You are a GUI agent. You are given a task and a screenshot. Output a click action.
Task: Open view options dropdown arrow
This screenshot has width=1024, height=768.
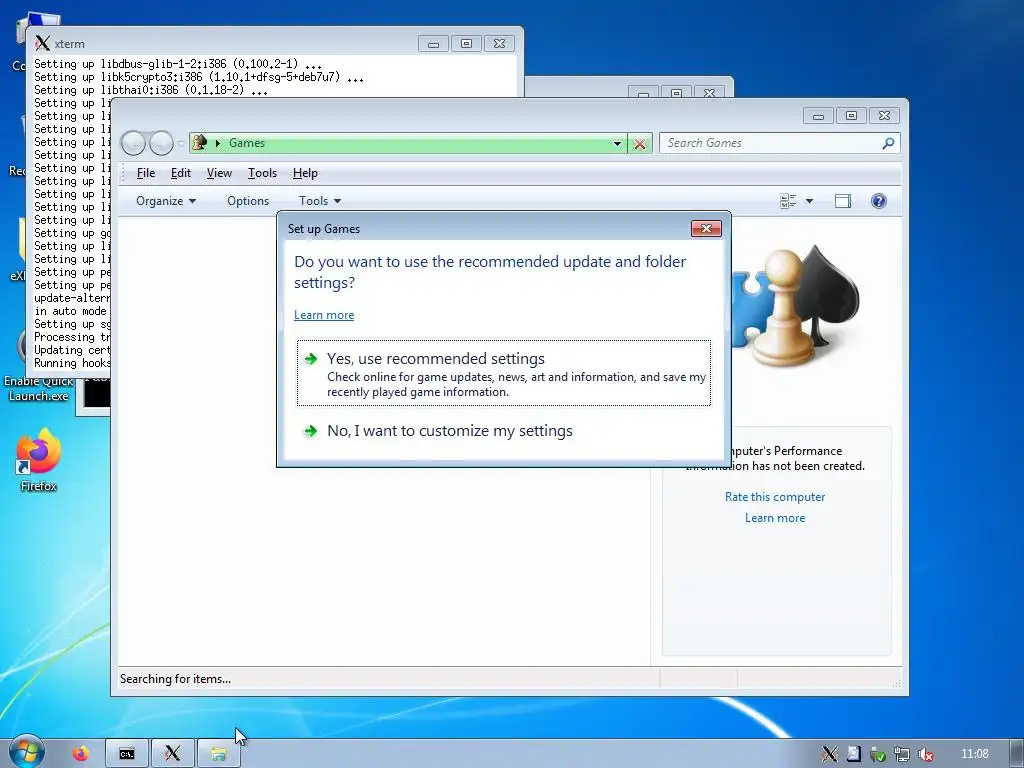[x=809, y=201]
